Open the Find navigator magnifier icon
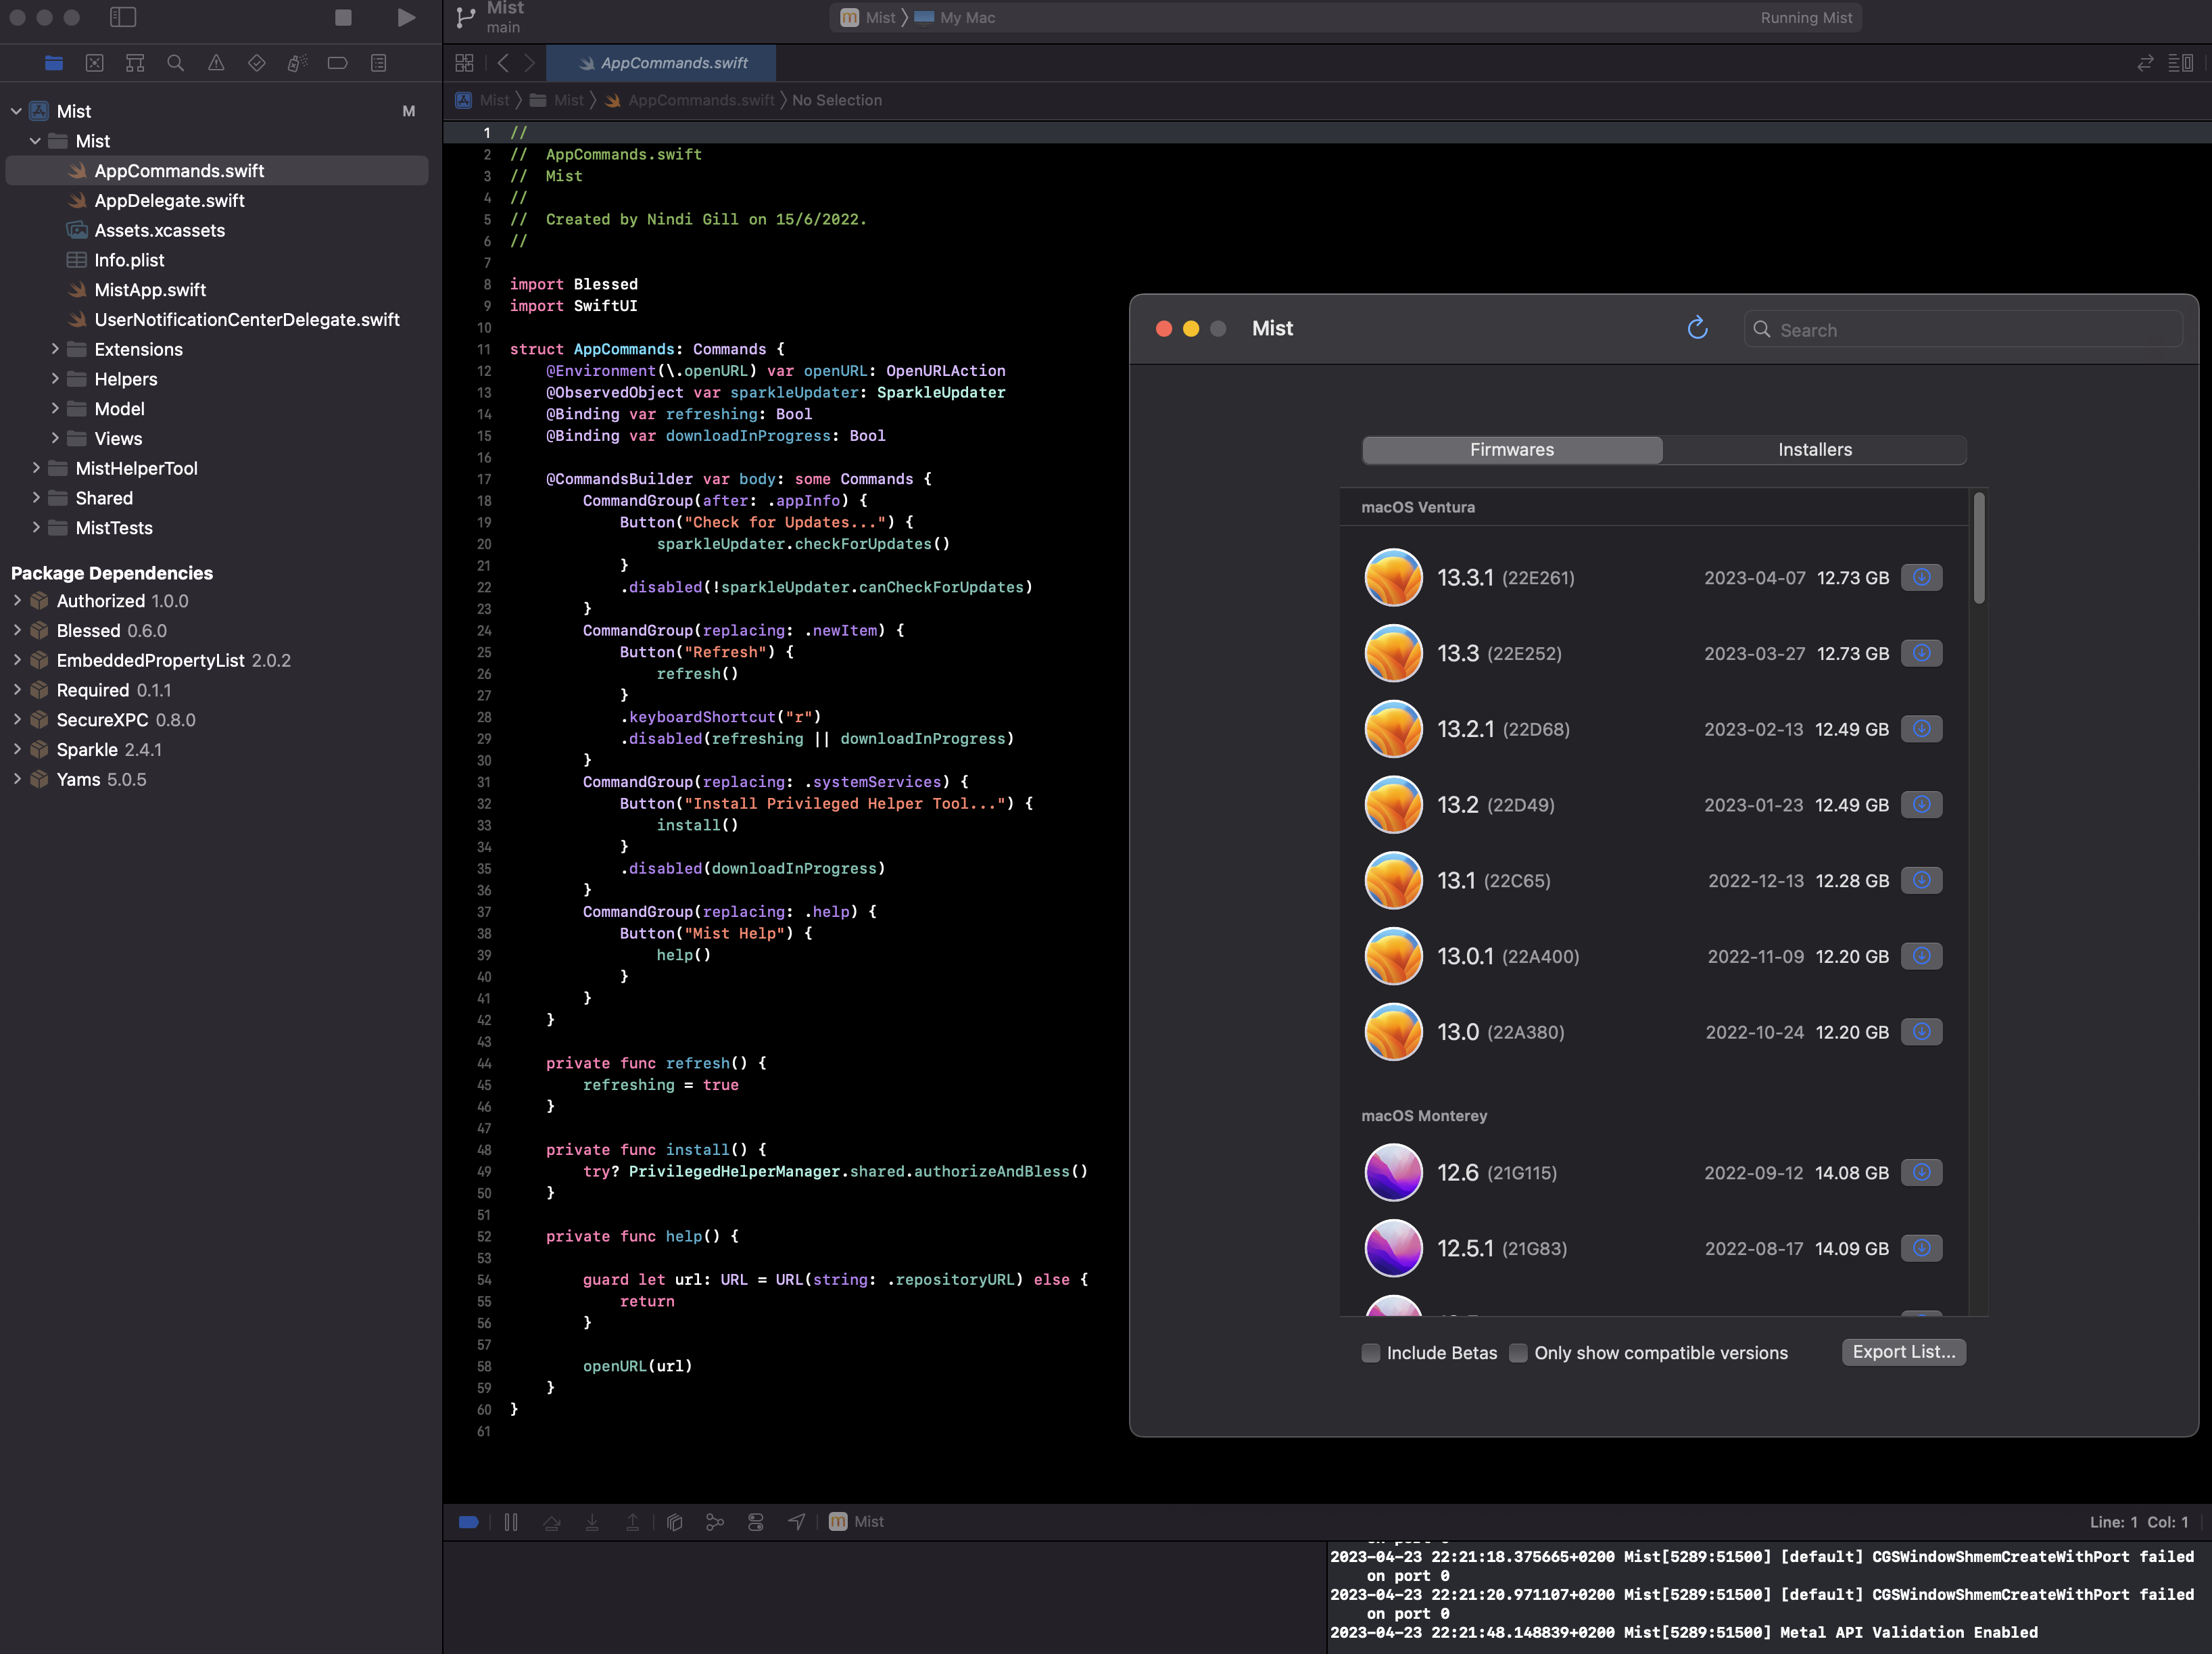This screenshot has height=1654, width=2212. click(x=175, y=63)
